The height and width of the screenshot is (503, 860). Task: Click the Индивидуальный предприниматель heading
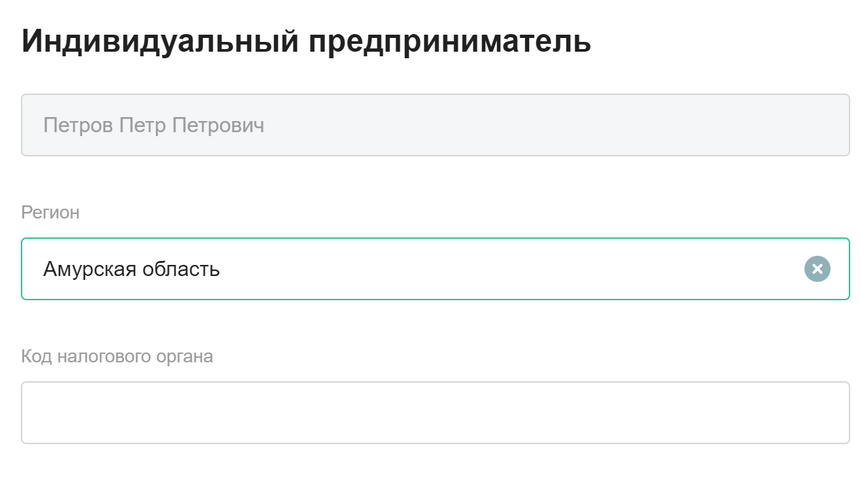click(x=306, y=41)
